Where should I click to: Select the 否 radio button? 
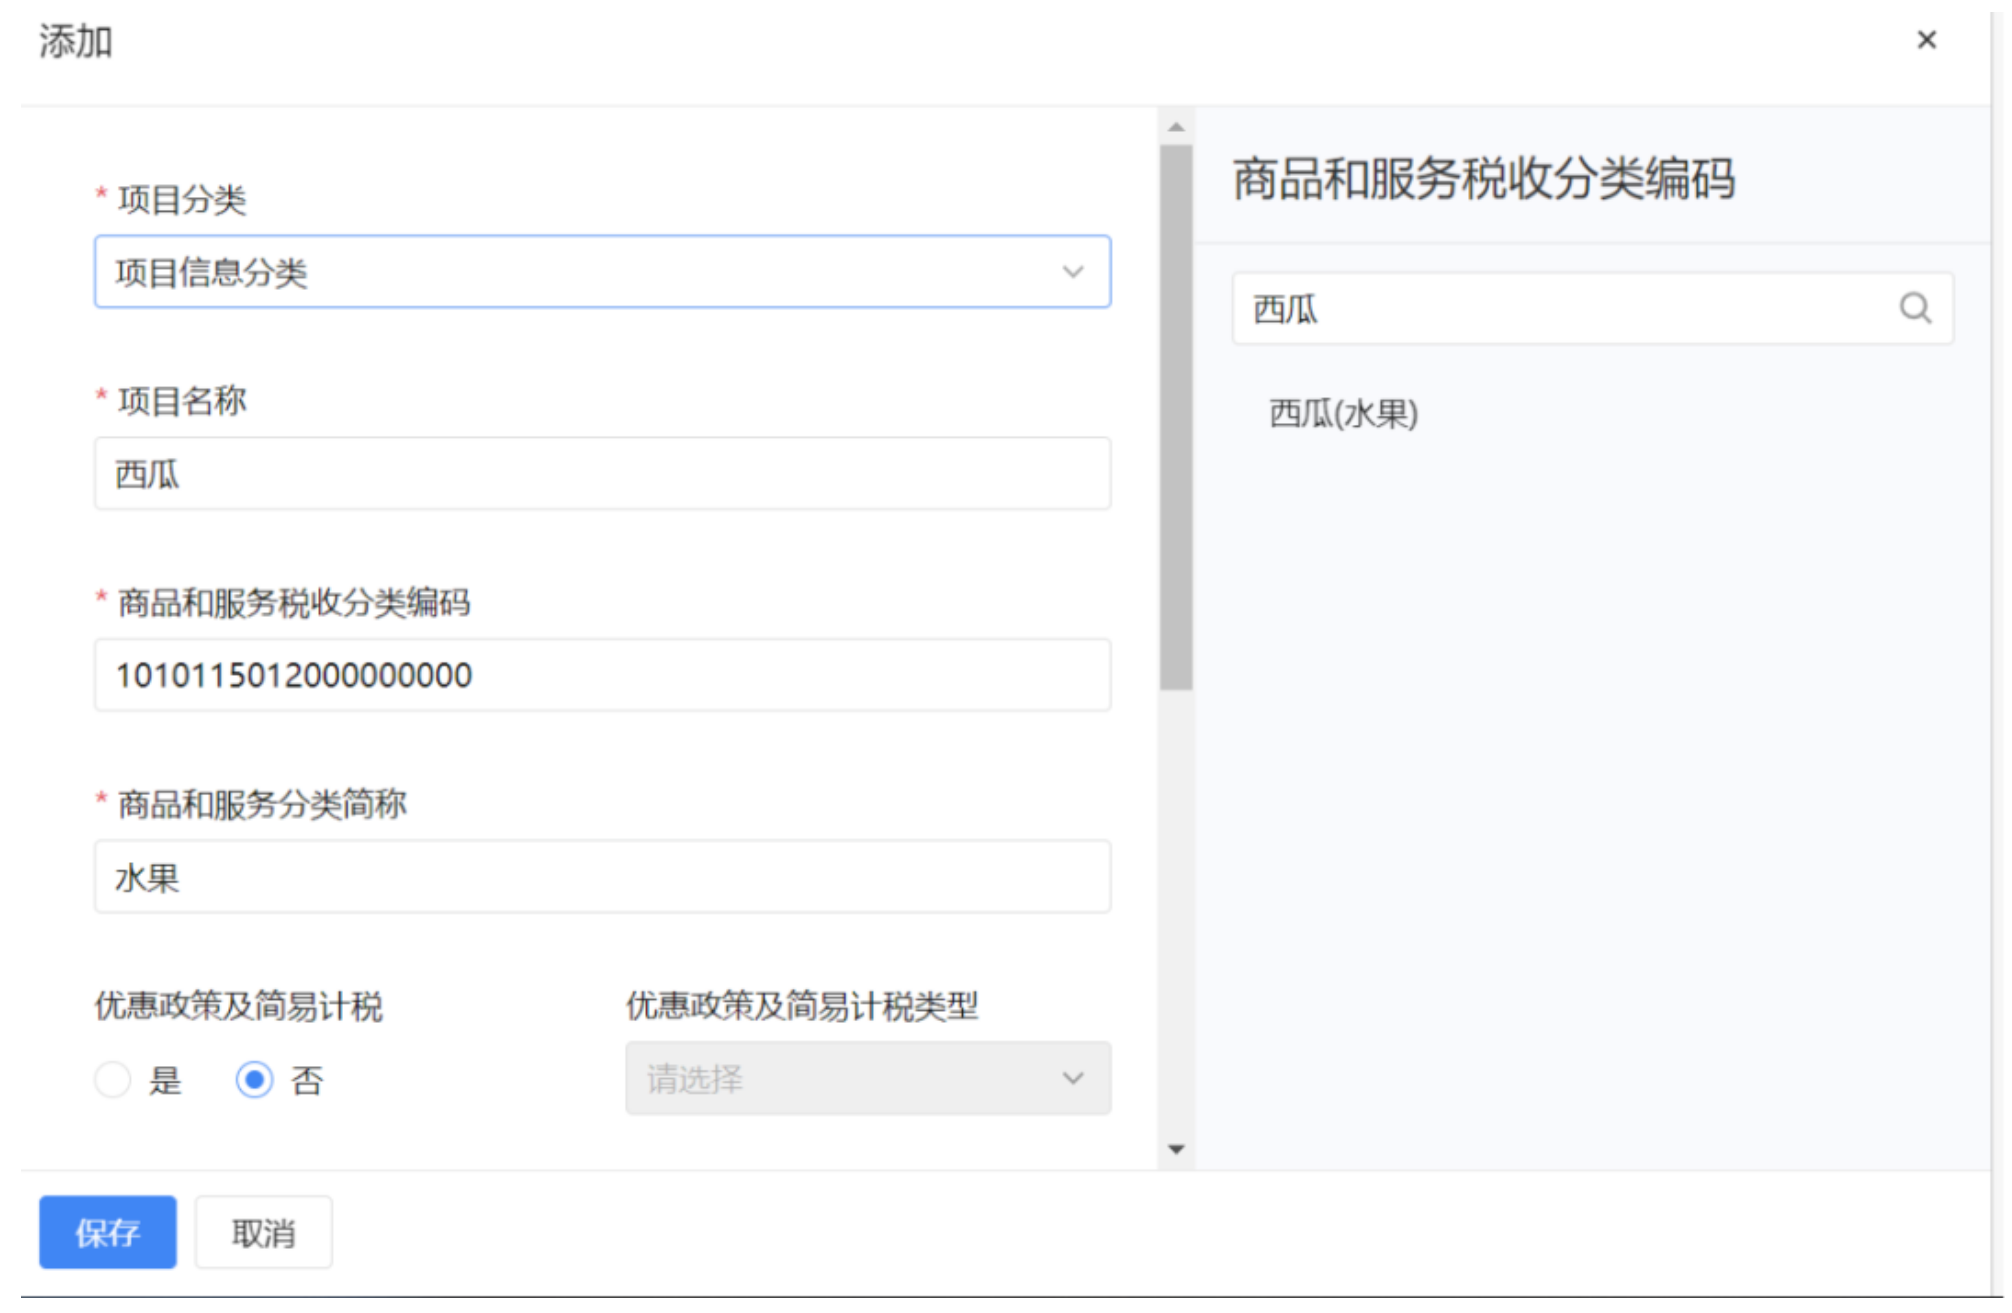point(255,1079)
